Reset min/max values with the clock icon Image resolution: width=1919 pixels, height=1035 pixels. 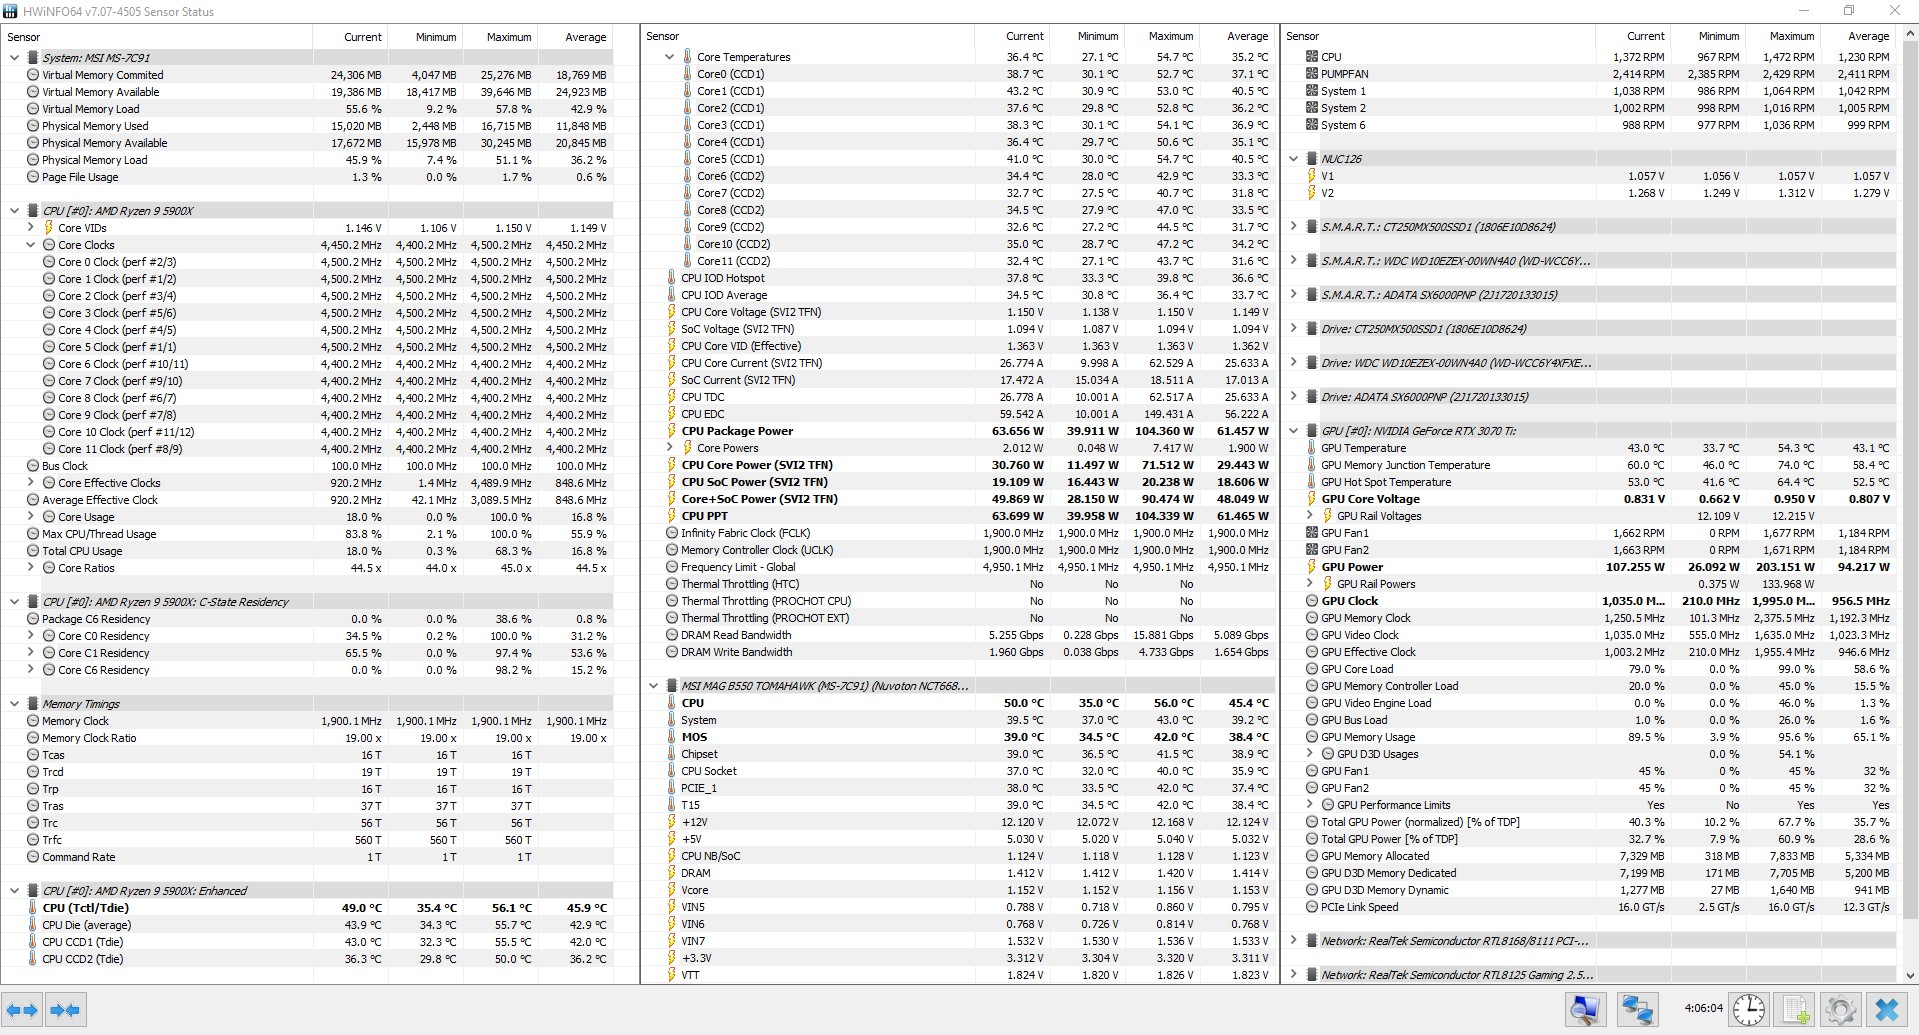(x=1749, y=1010)
